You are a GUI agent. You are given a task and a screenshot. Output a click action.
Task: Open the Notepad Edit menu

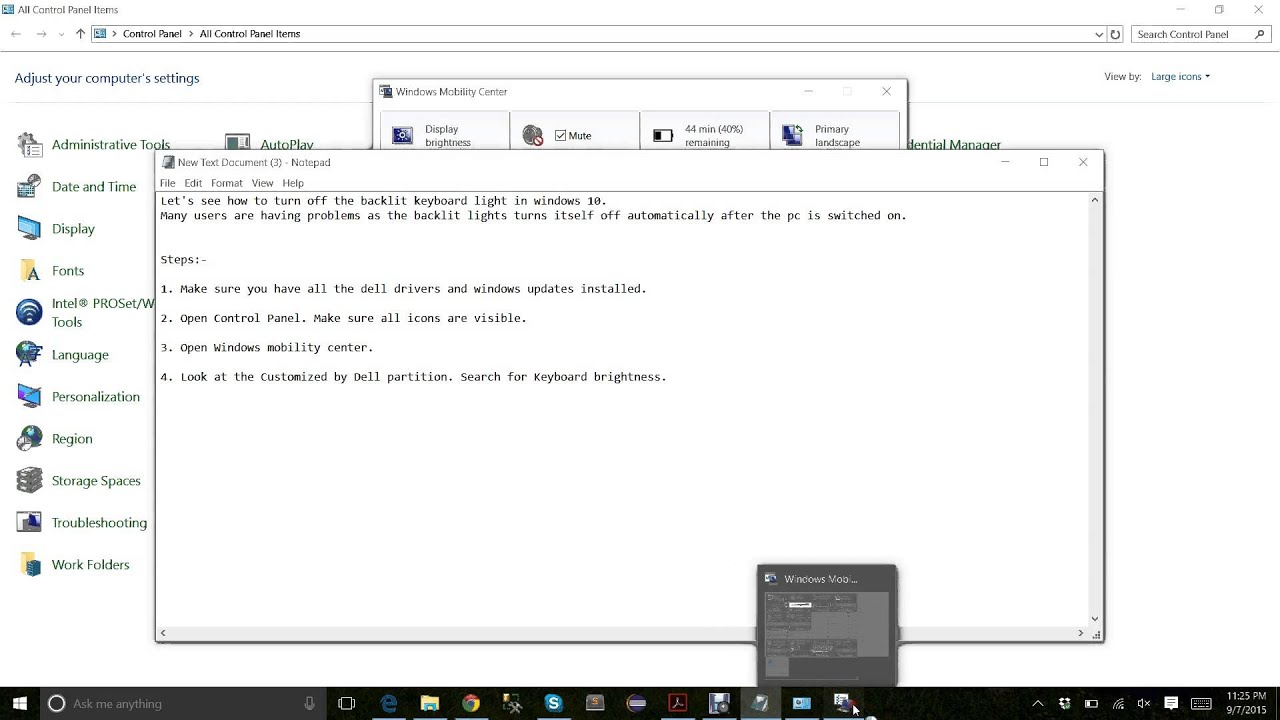point(193,183)
